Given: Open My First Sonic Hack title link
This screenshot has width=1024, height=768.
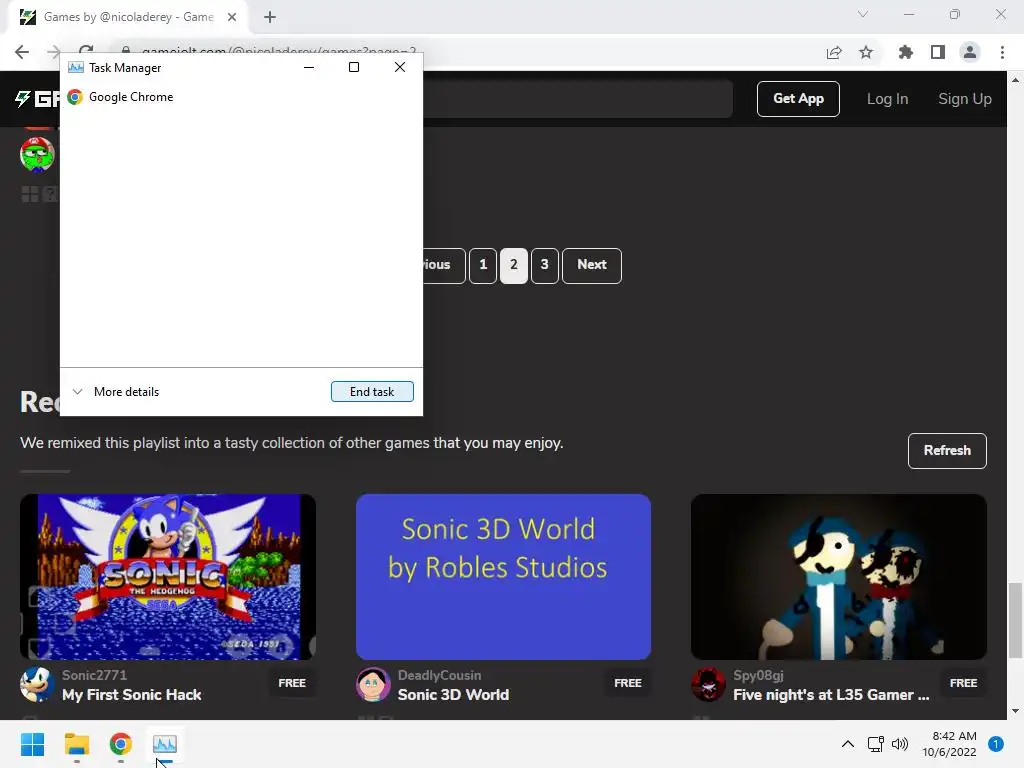Looking at the screenshot, I should [132, 695].
